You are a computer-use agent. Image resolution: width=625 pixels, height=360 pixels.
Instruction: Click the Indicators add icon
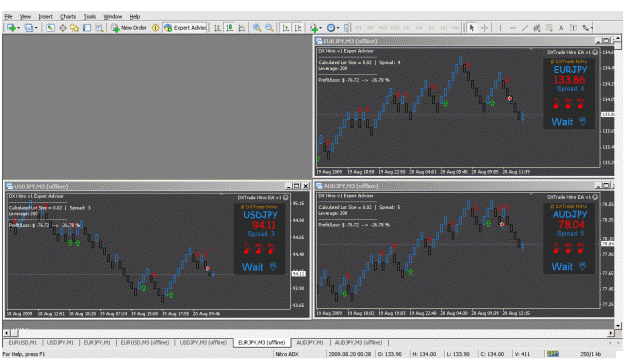pyautogui.click(x=314, y=28)
